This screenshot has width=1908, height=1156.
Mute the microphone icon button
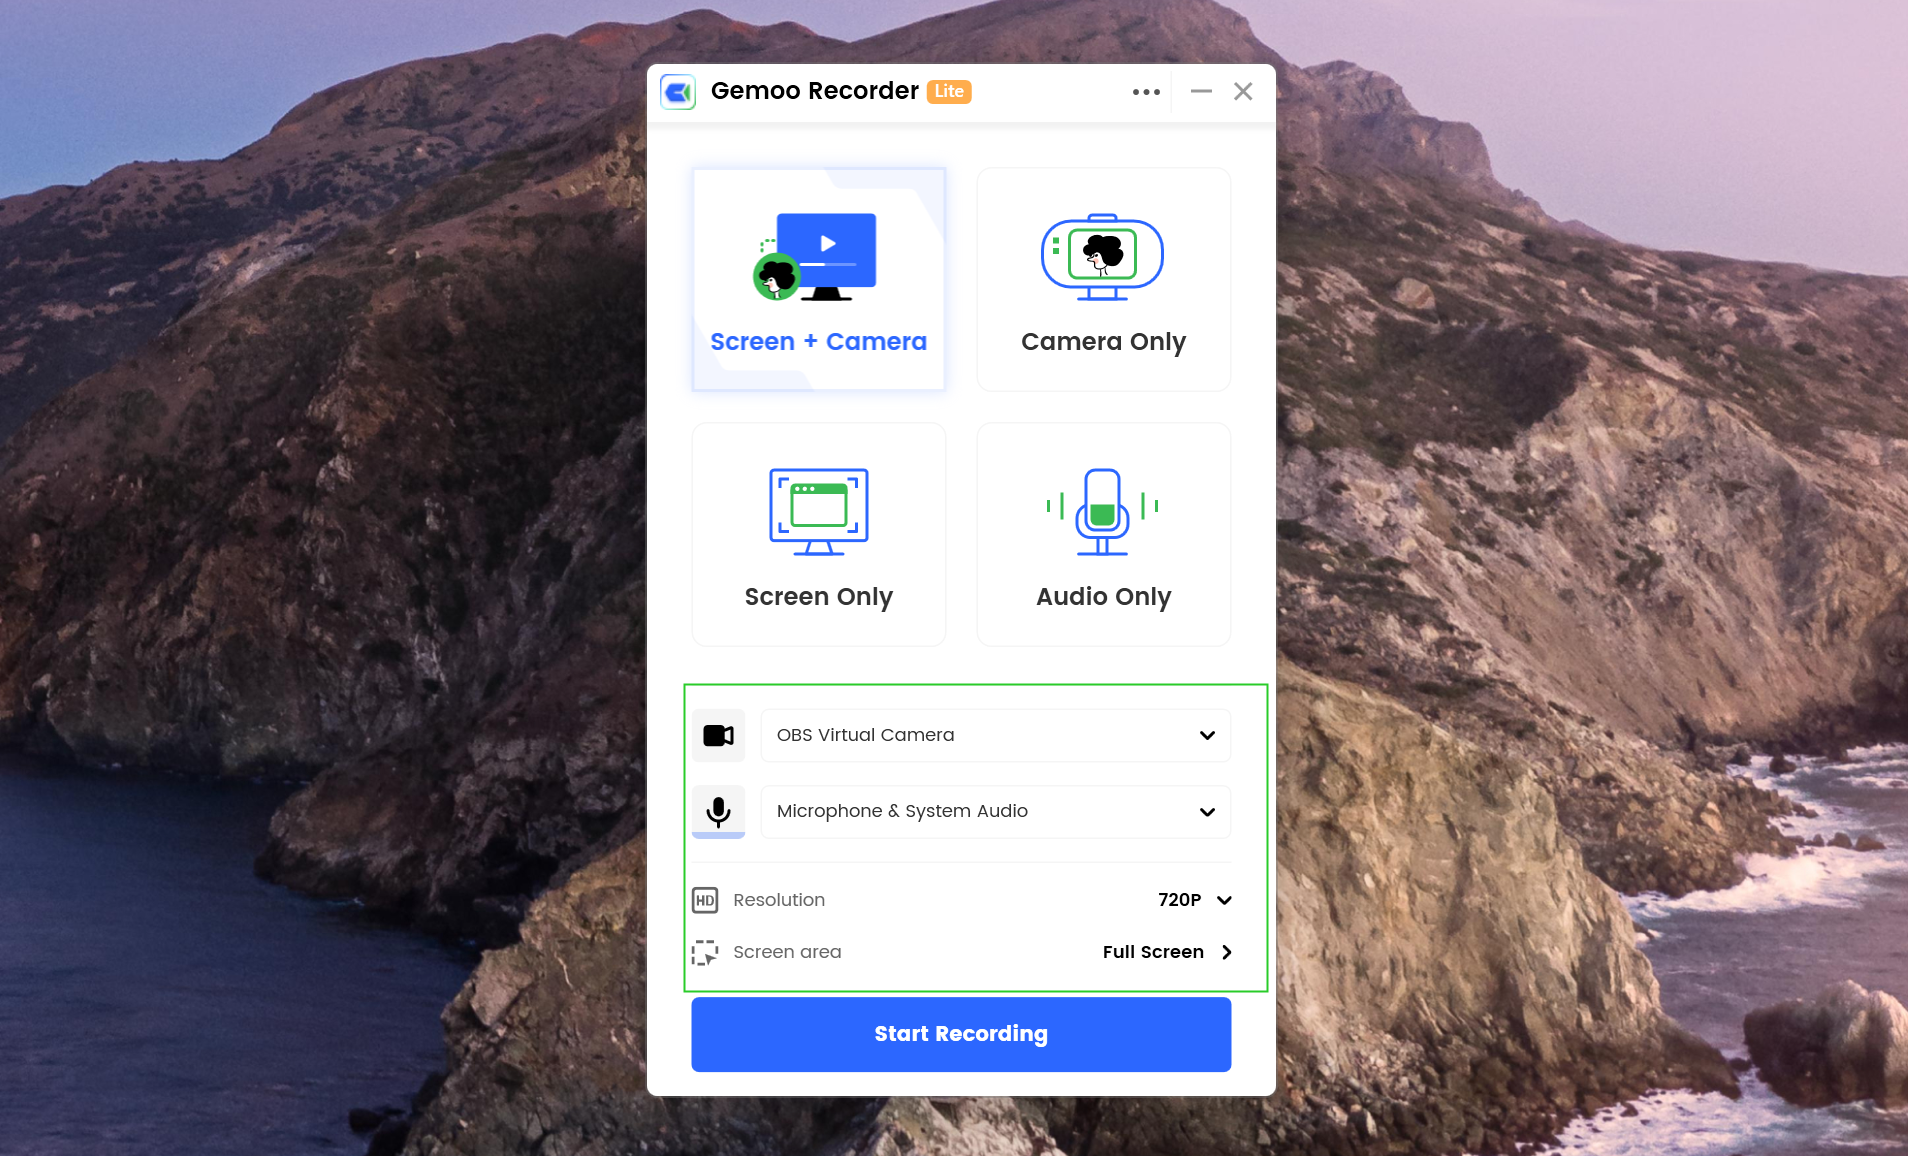(718, 811)
